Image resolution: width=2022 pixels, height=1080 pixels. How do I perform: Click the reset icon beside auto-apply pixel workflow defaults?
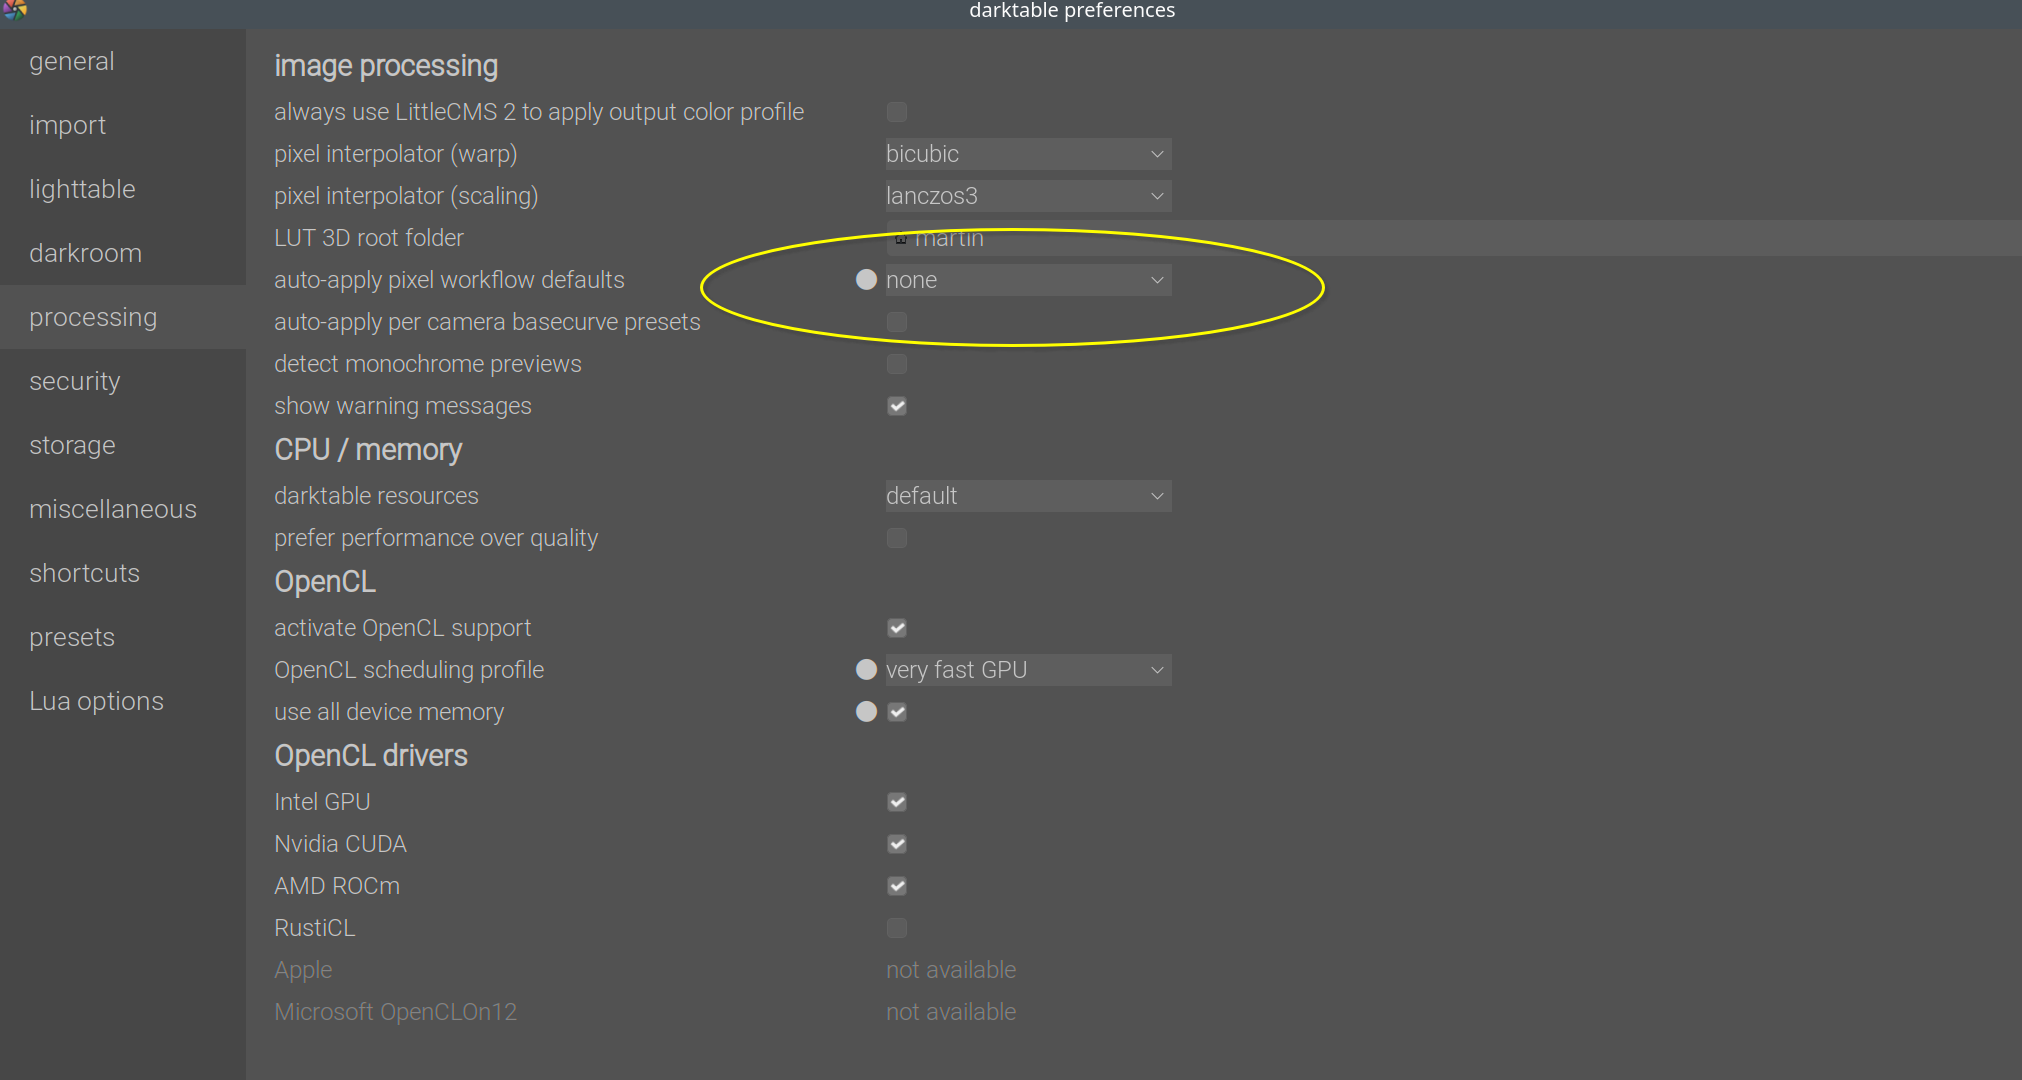coord(866,280)
